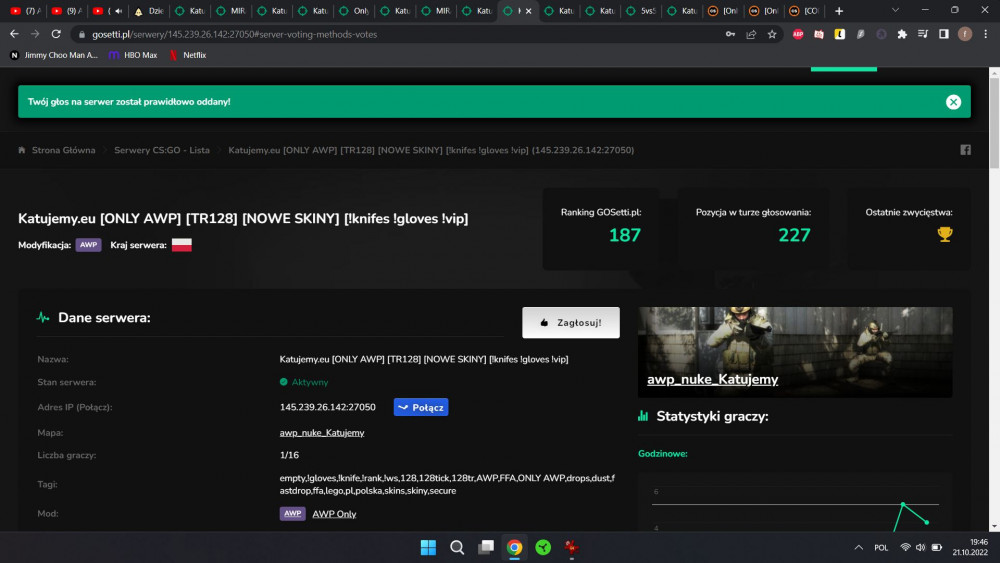Open the awp_nuke_Katujemy map thumbnail image
Screen dimensions: 1000x563
pyautogui.click(x=795, y=352)
